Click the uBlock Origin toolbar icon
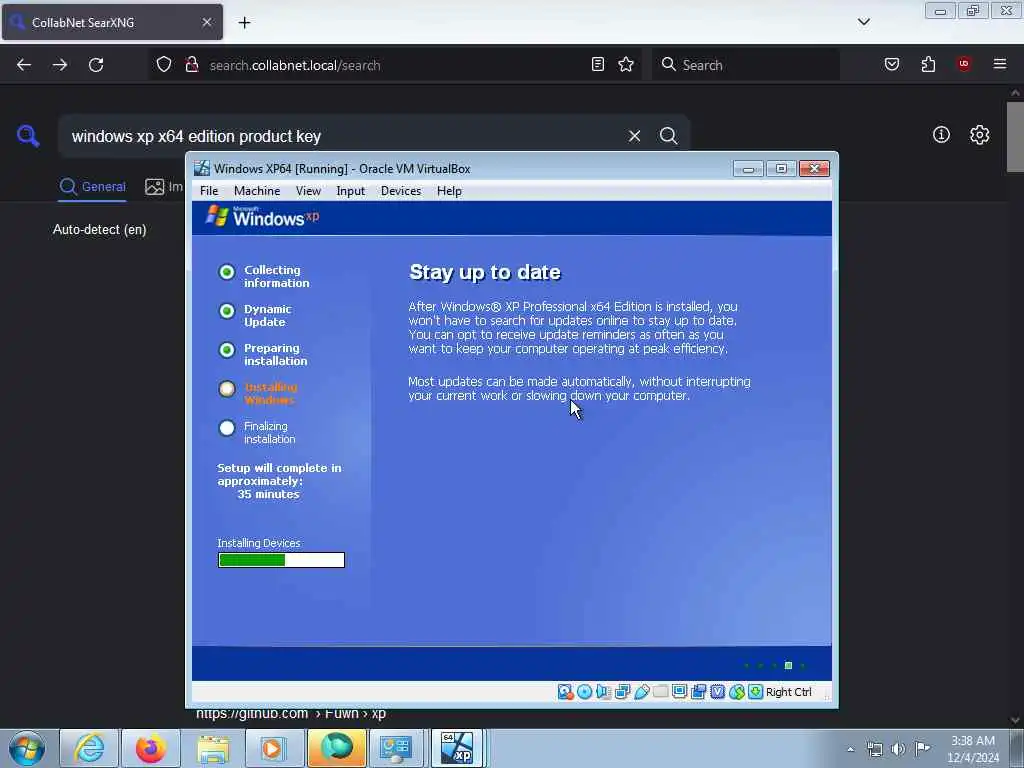 963,64
